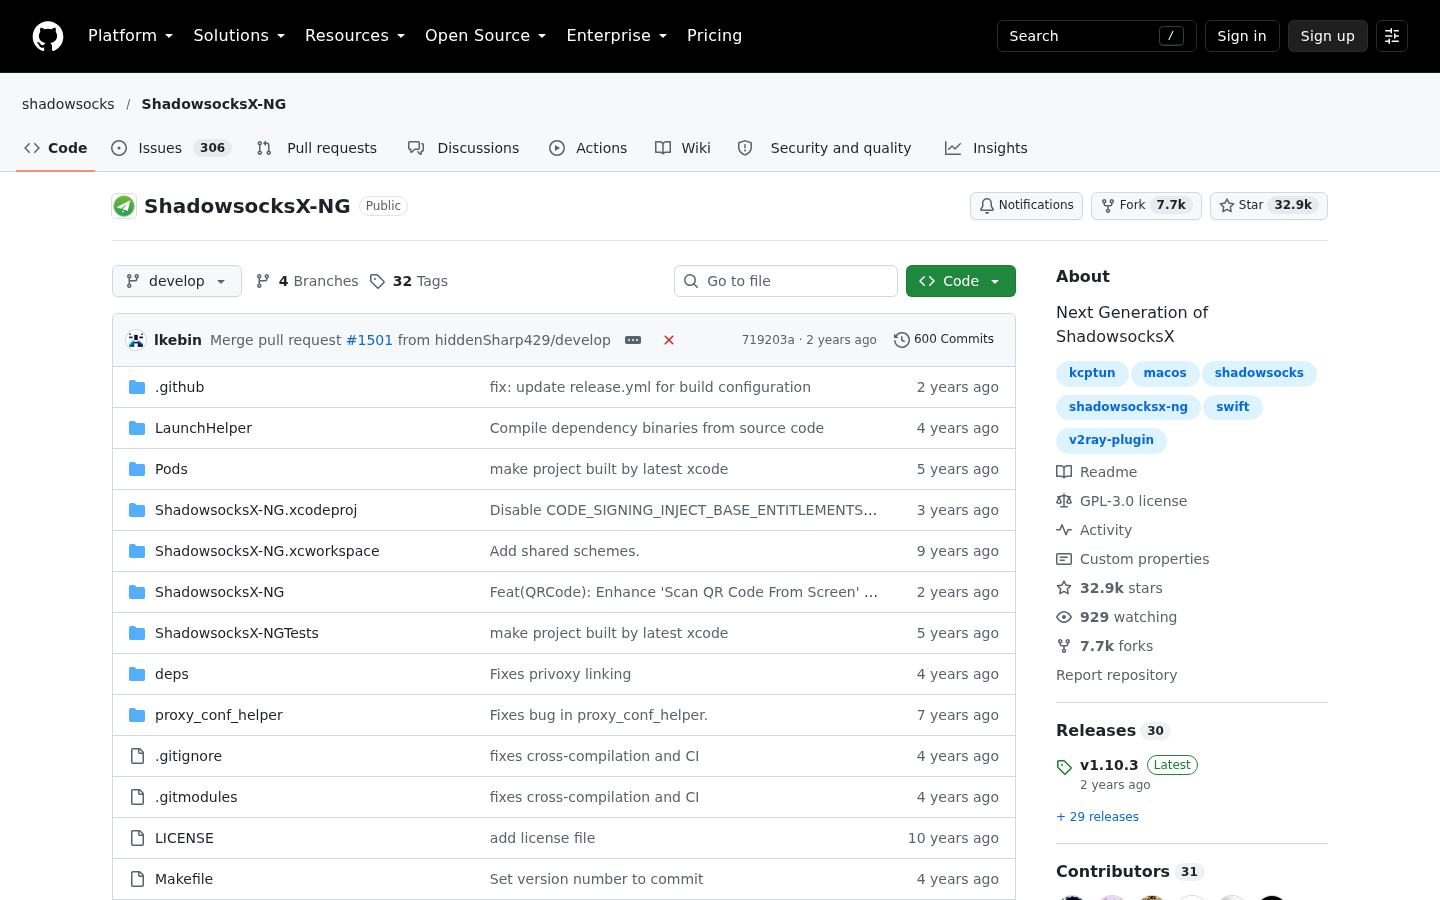Open the develop branch dropdown
The image size is (1440, 900).
click(x=177, y=281)
